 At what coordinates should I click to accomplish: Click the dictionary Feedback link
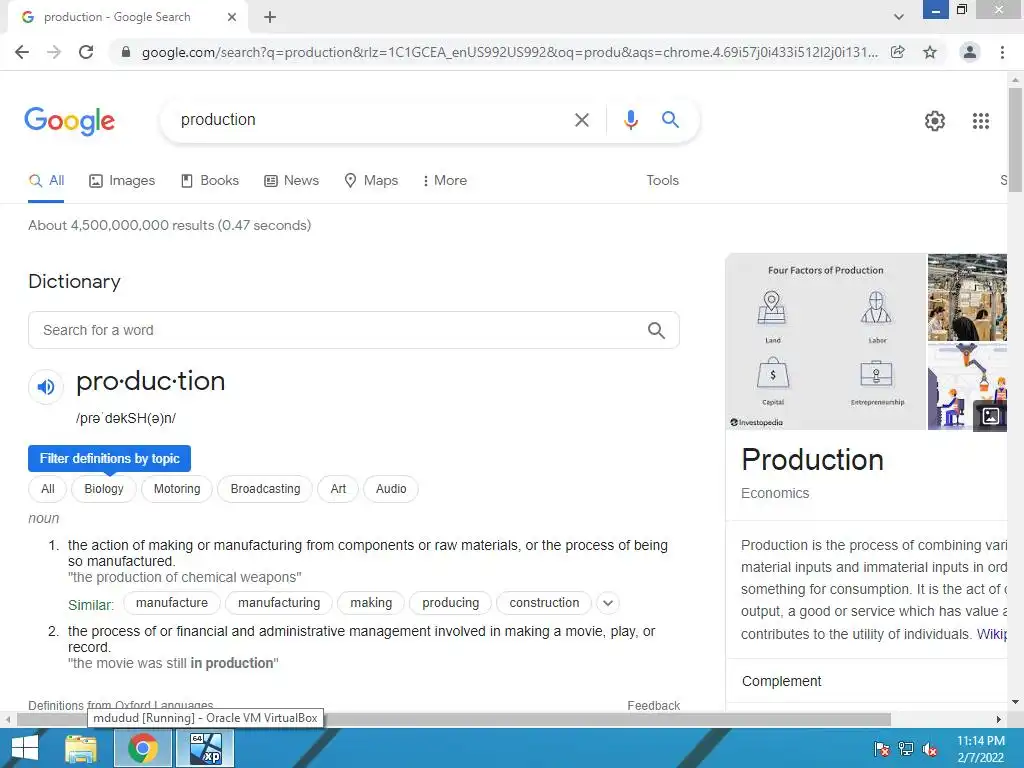[654, 705]
